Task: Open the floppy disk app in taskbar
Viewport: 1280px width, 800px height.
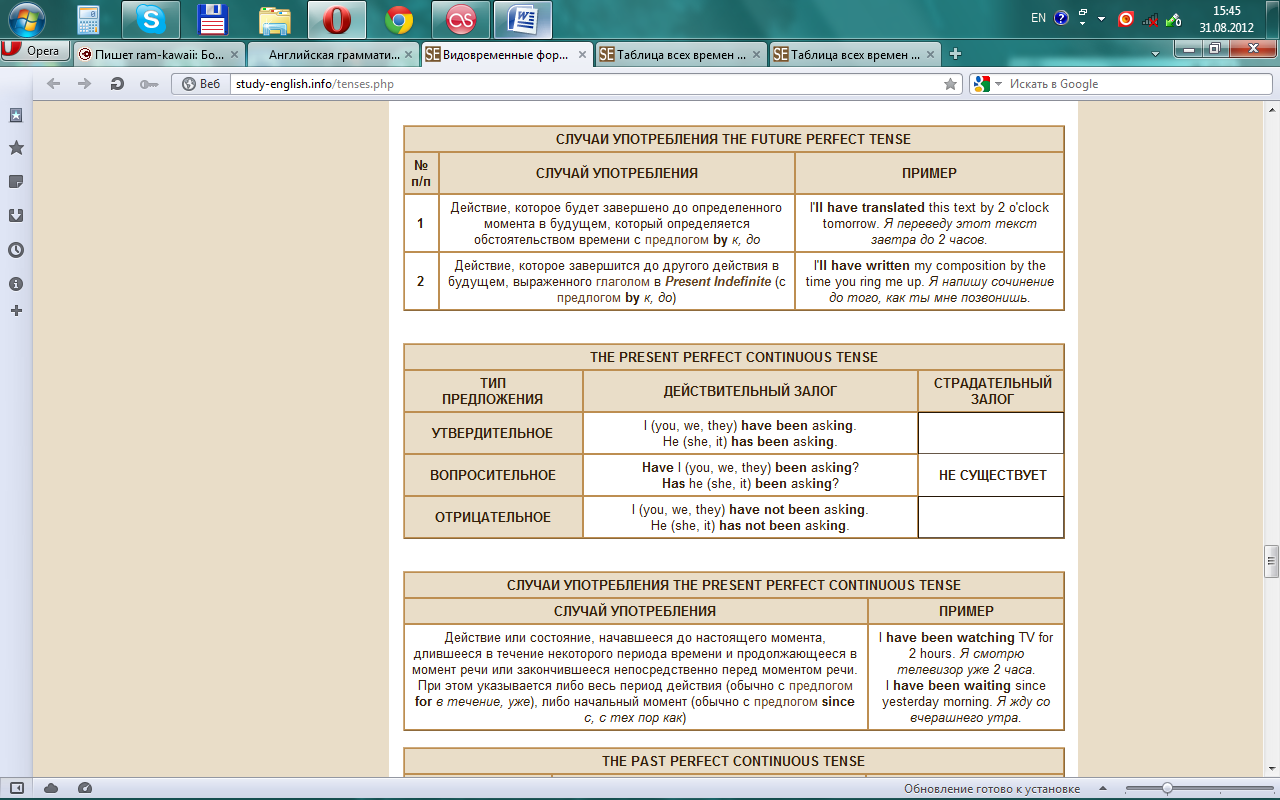Action: (x=211, y=19)
